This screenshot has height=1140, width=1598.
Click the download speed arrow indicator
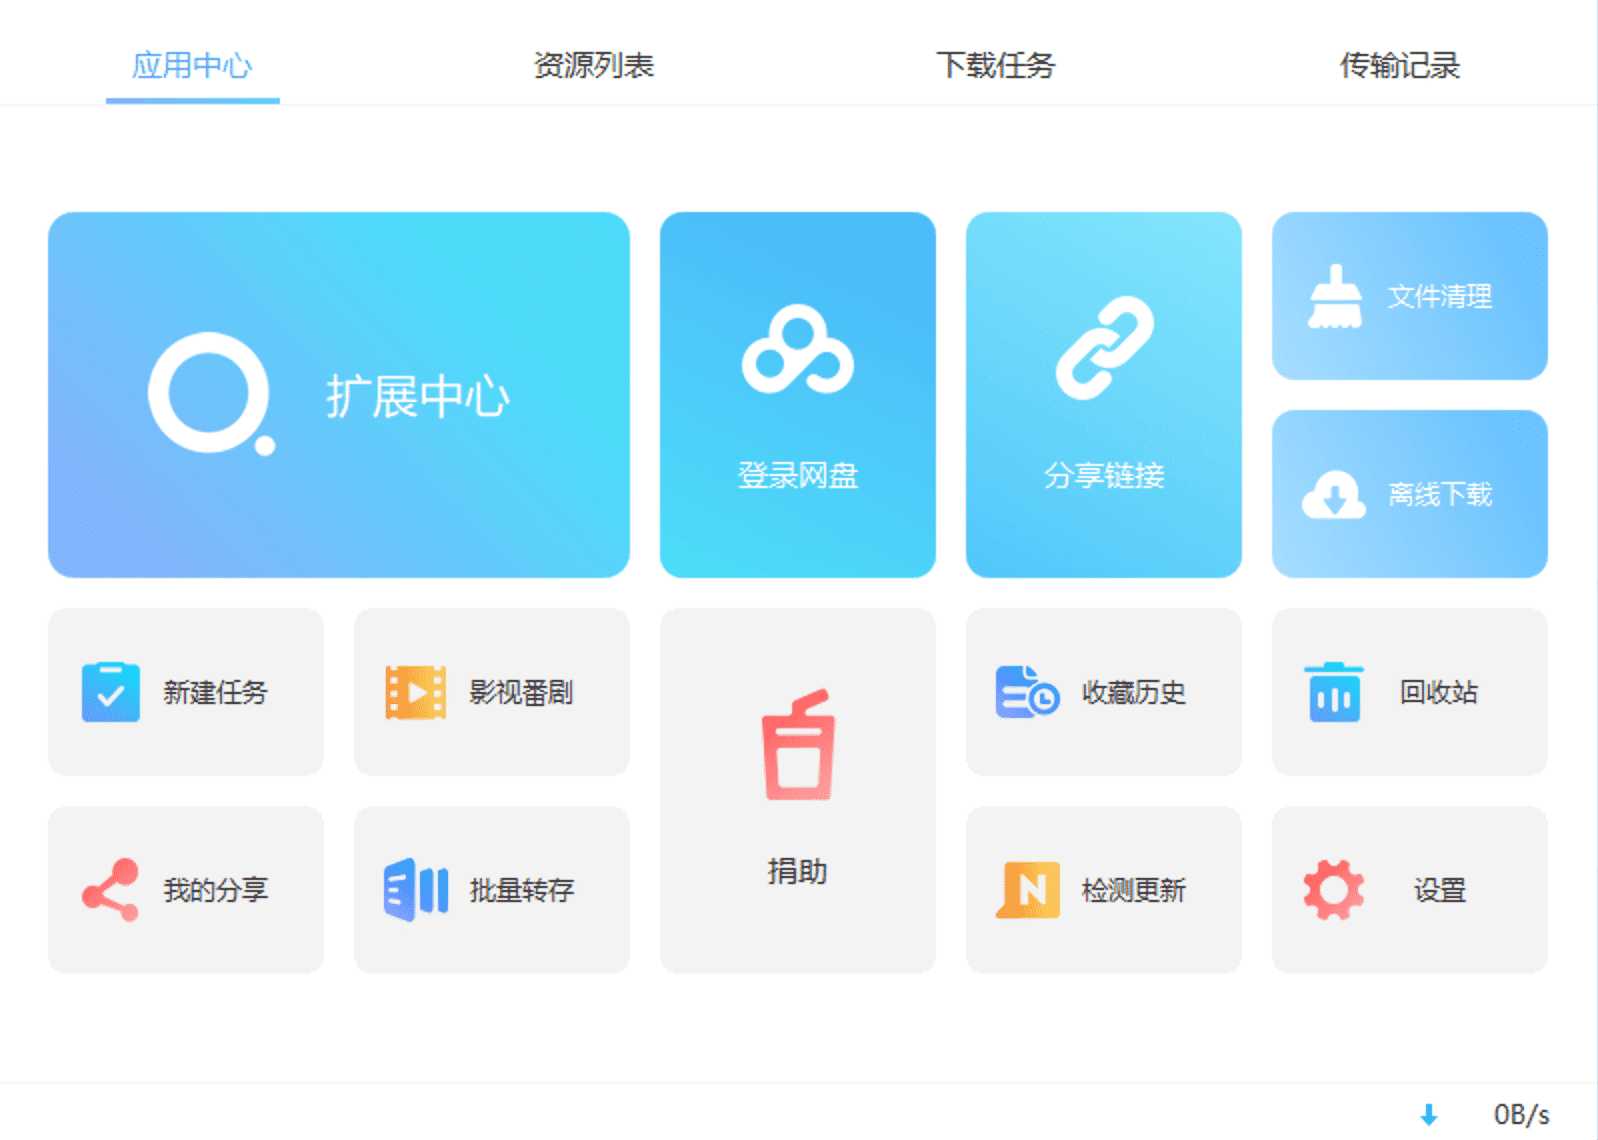1429,1114
